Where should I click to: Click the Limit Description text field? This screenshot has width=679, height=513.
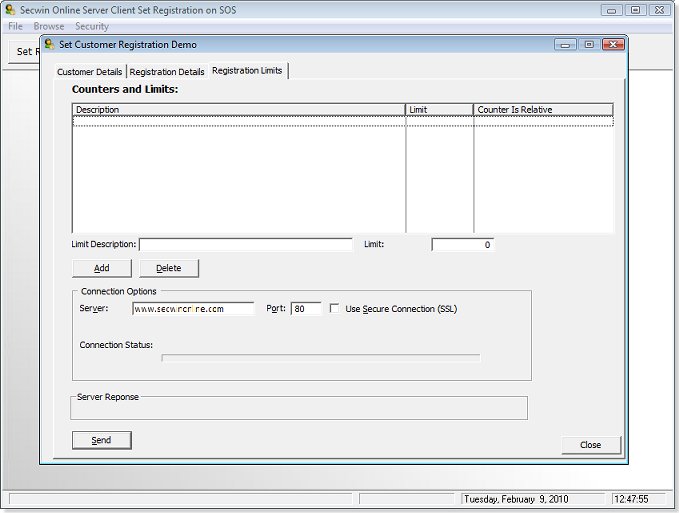pos(245,244)
